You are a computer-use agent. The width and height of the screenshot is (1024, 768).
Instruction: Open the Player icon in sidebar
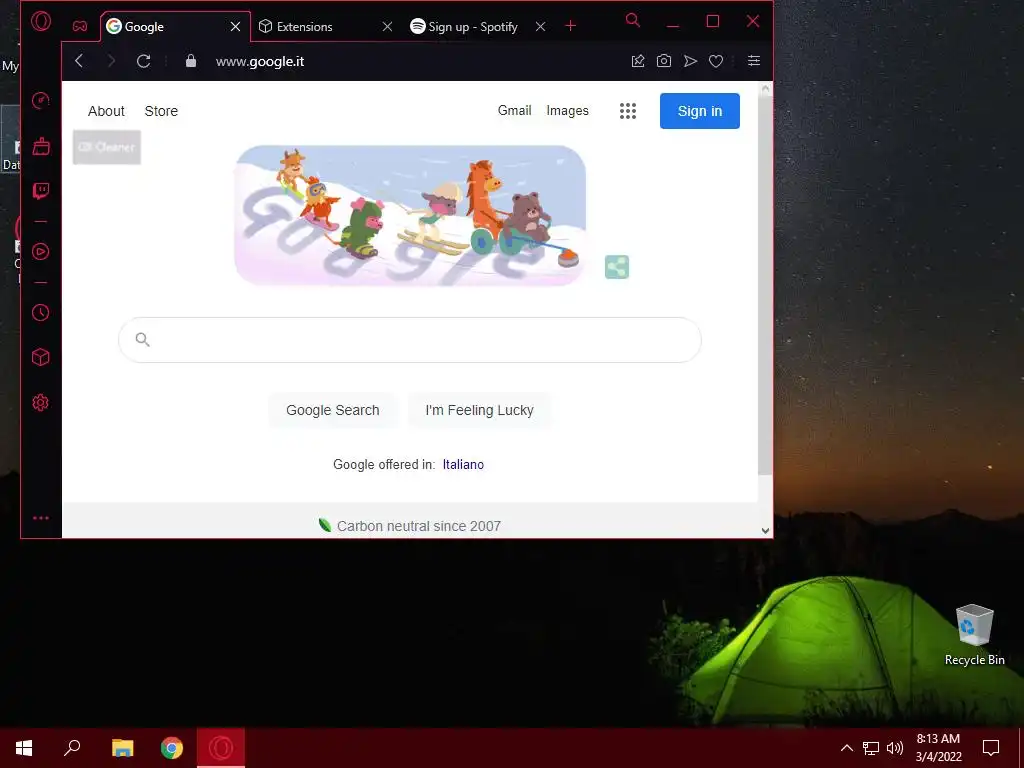click(x=40, y=252)
